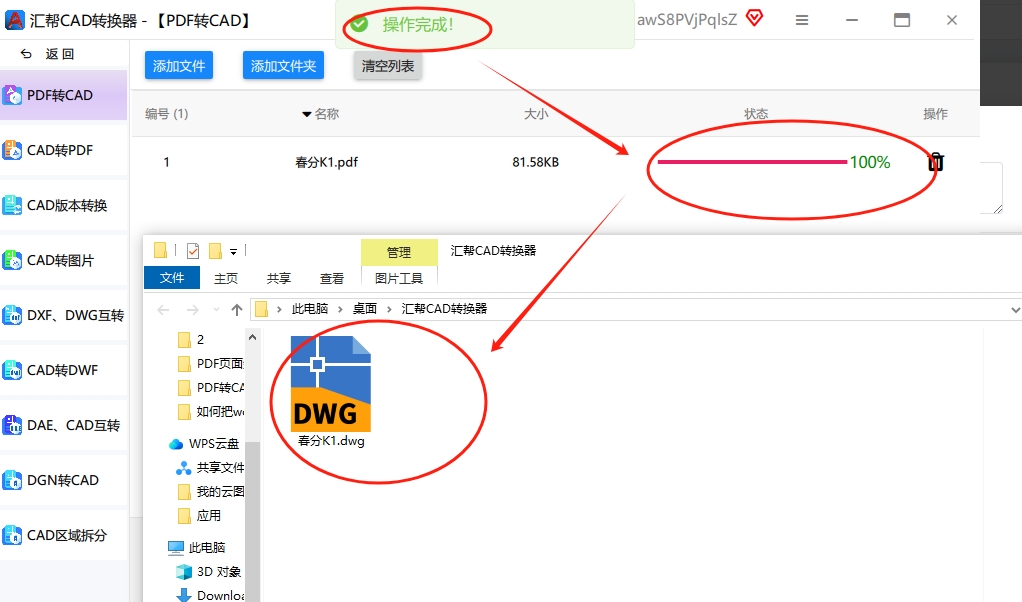Switch to the 共享 ribbon tab
The height and width of the screenshot is (602, 1022).
(x=279, y=278)
